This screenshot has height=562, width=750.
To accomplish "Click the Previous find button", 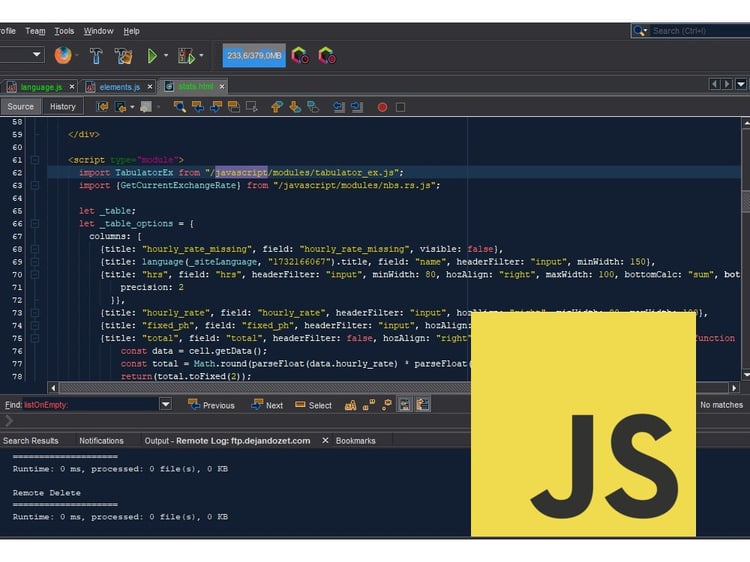I will [211, 405].
